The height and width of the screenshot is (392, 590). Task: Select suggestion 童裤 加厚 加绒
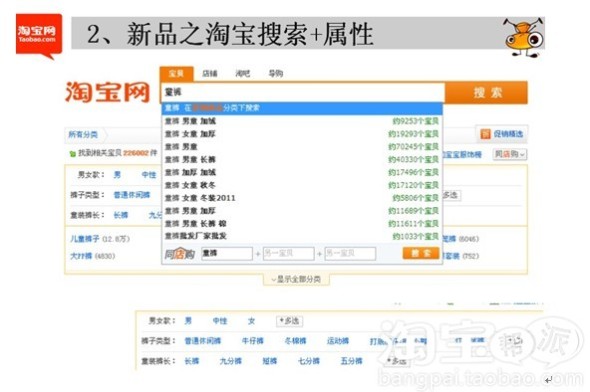click(x=302, y=172)
